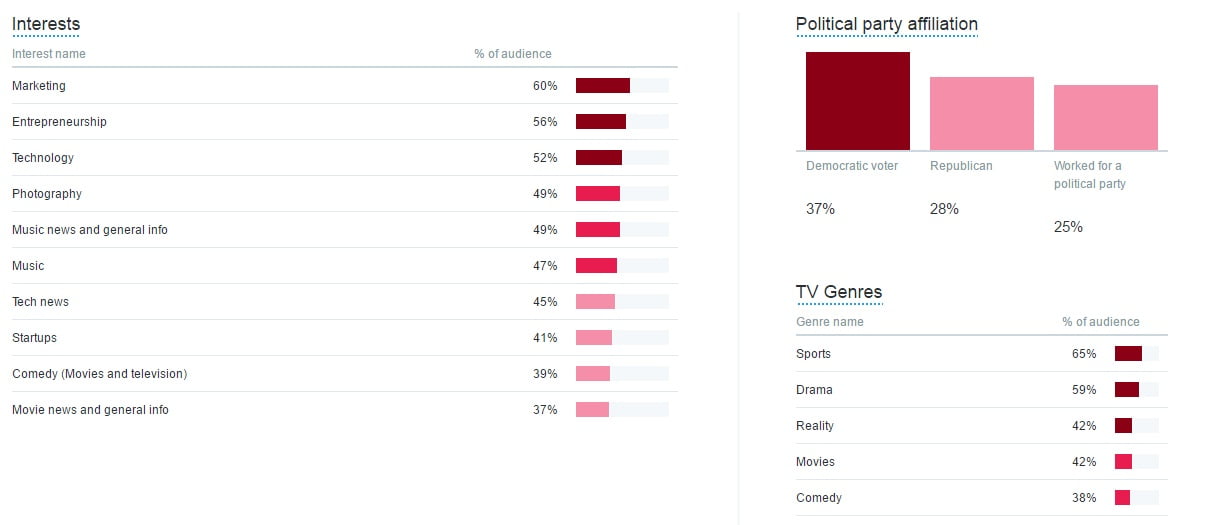This screenshot has width=1214, height=525.
Task: Click Worked for a political party bar
Action: click(x=1106, y=118)
